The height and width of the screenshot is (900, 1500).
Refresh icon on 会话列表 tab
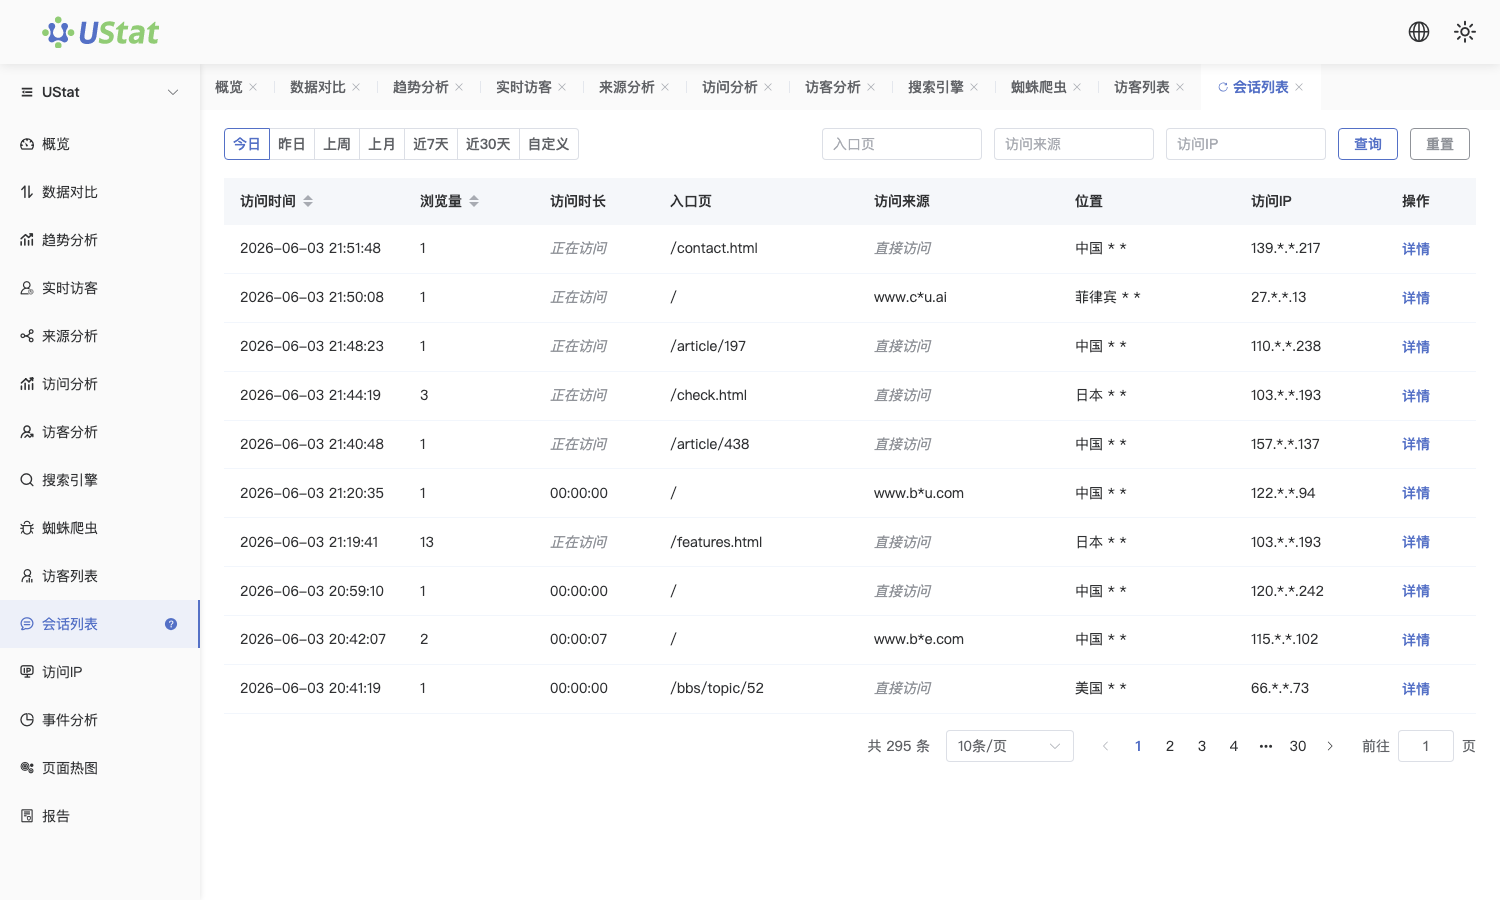[1222, 87]
